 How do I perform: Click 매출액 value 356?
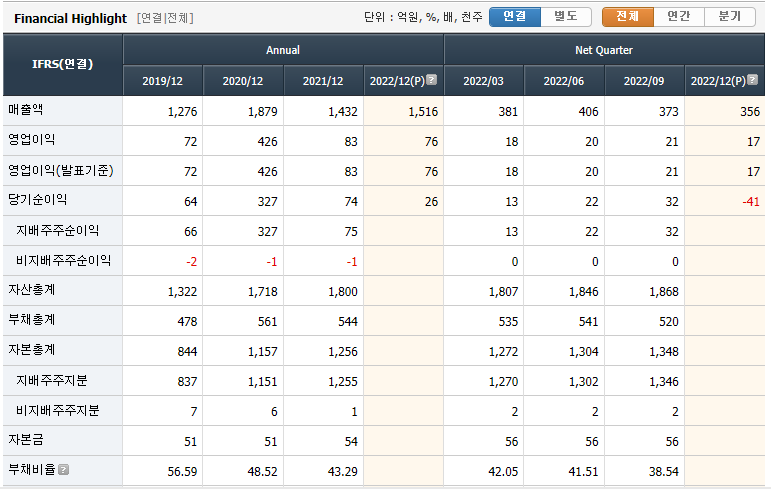point(750,112)
